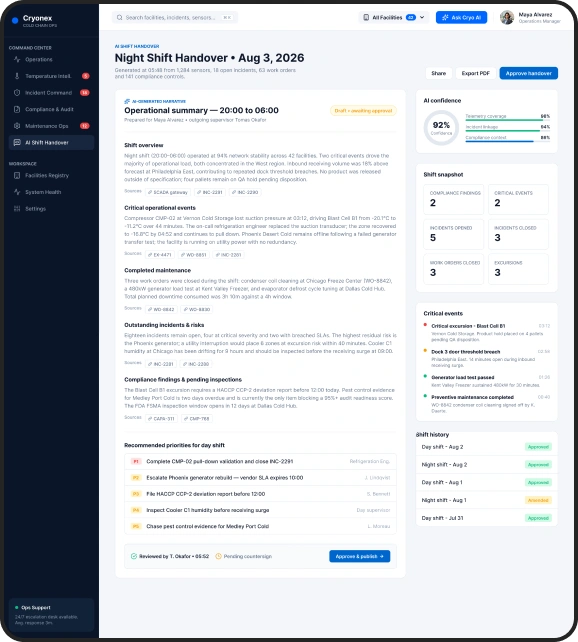Click the red dot beside Critical excursion event
This screenshot has height=642, width=578.
tap(425, 325)
